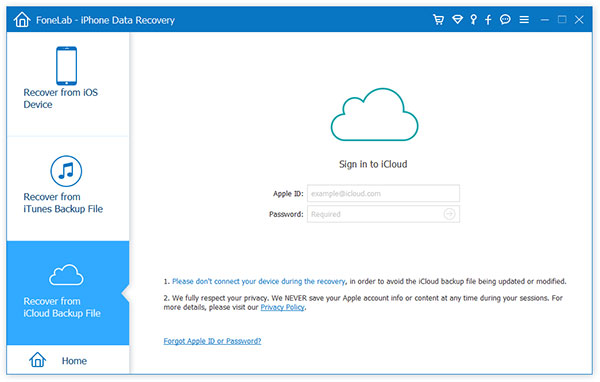Click the Apple ID input field
Image resolution: width=600 pixels, height=382 pixels.
[383, 193]
